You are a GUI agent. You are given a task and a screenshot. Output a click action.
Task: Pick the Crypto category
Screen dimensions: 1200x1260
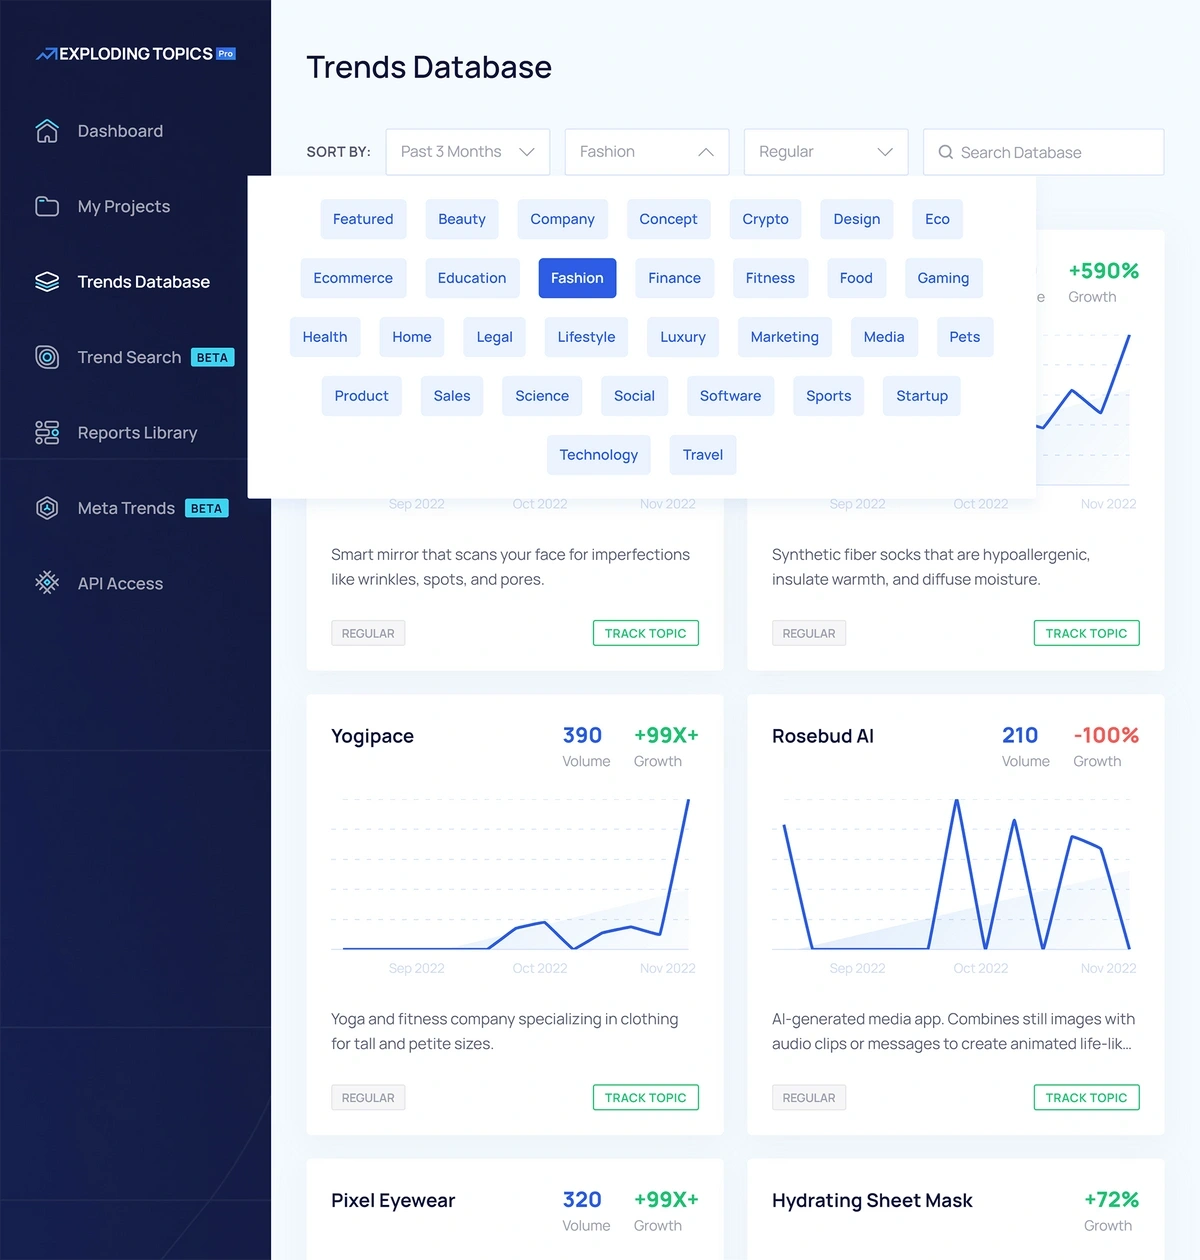765,219
